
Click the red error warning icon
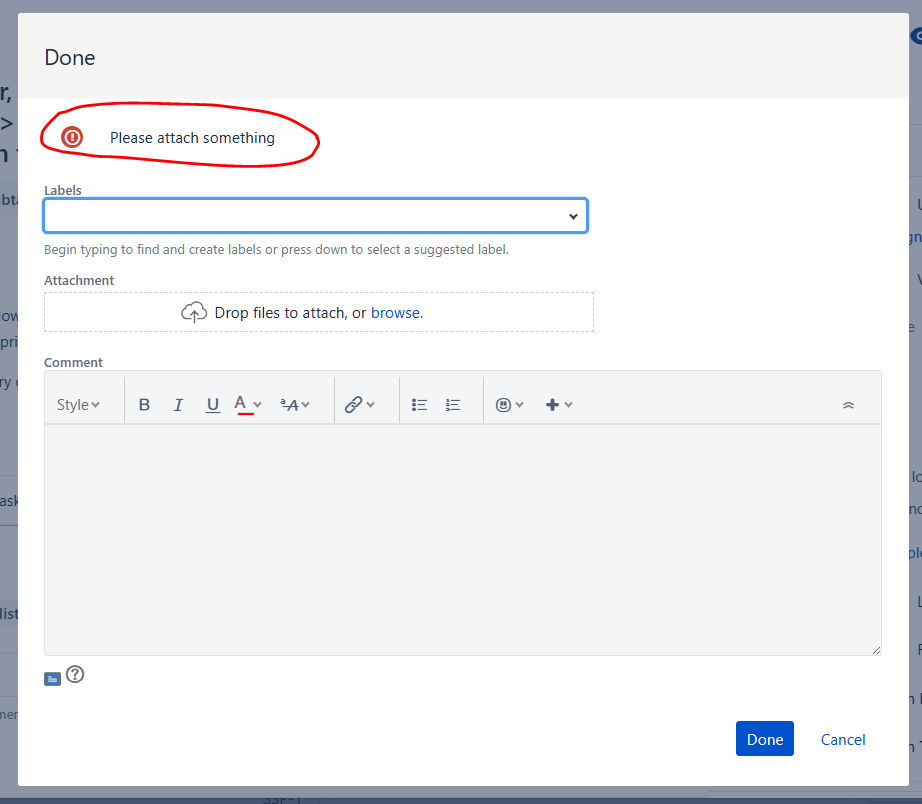72,137
